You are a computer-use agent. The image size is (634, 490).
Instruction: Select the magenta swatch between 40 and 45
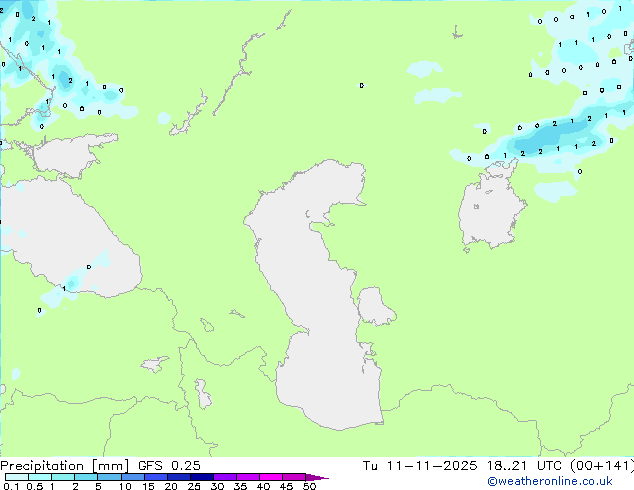(271, 477)
